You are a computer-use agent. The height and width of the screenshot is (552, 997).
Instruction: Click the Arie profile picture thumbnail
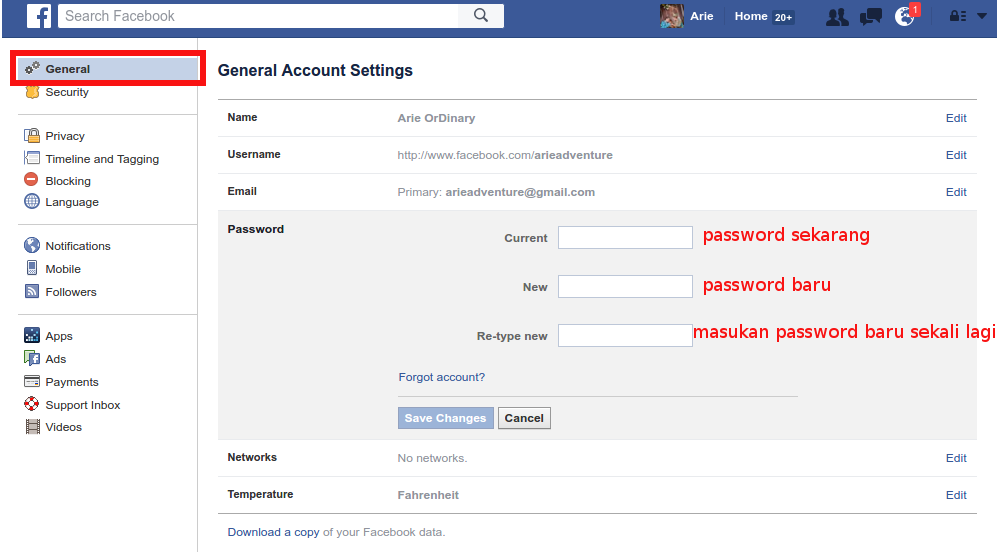tap(672, 16)
